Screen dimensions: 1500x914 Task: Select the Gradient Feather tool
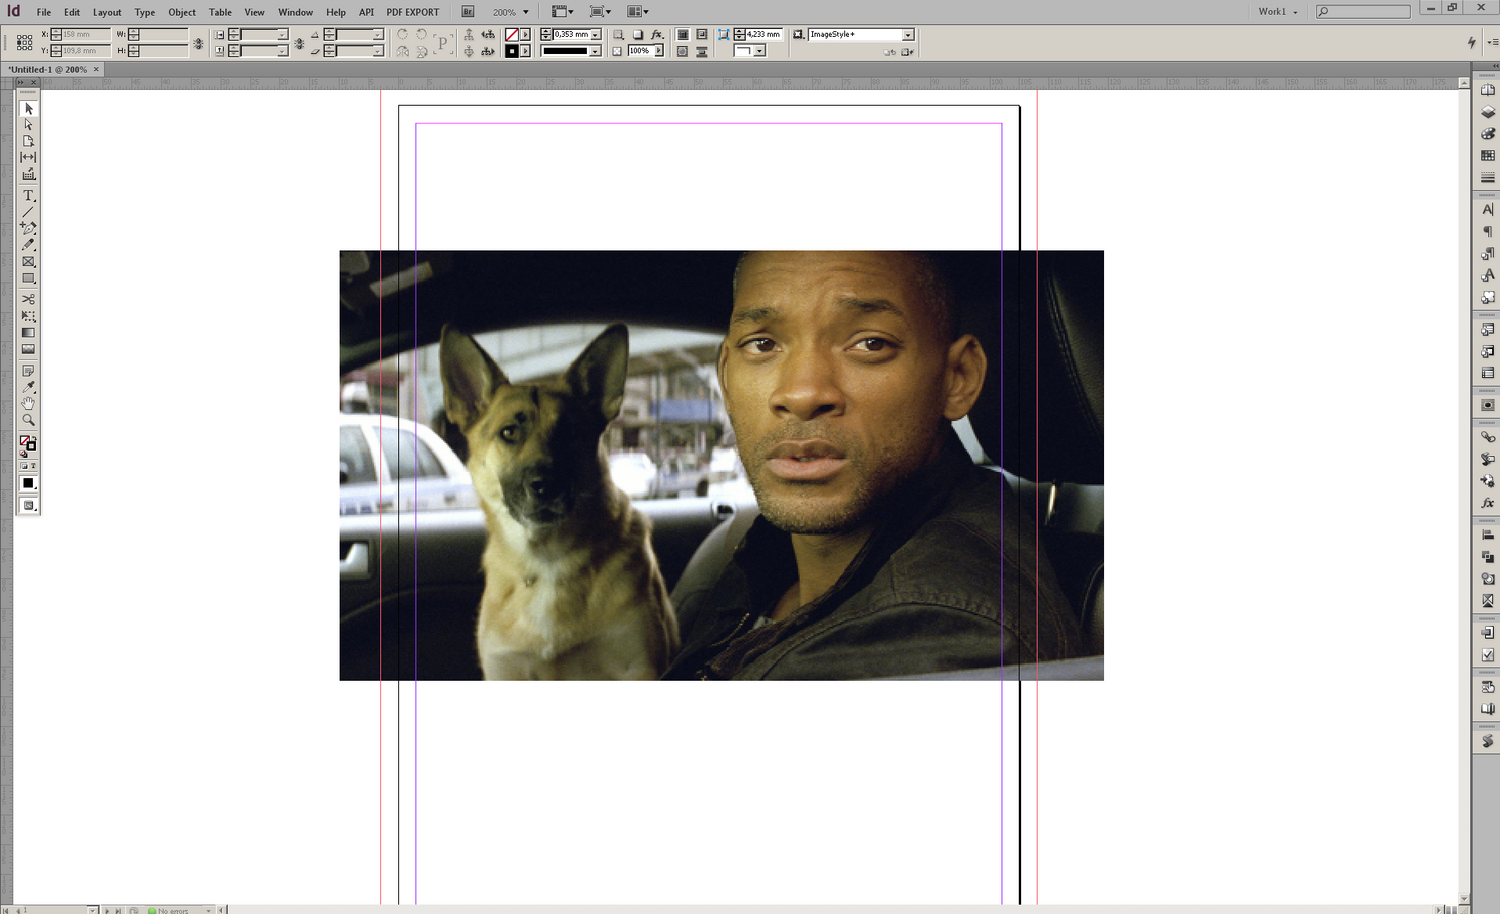tap(28, 349)
